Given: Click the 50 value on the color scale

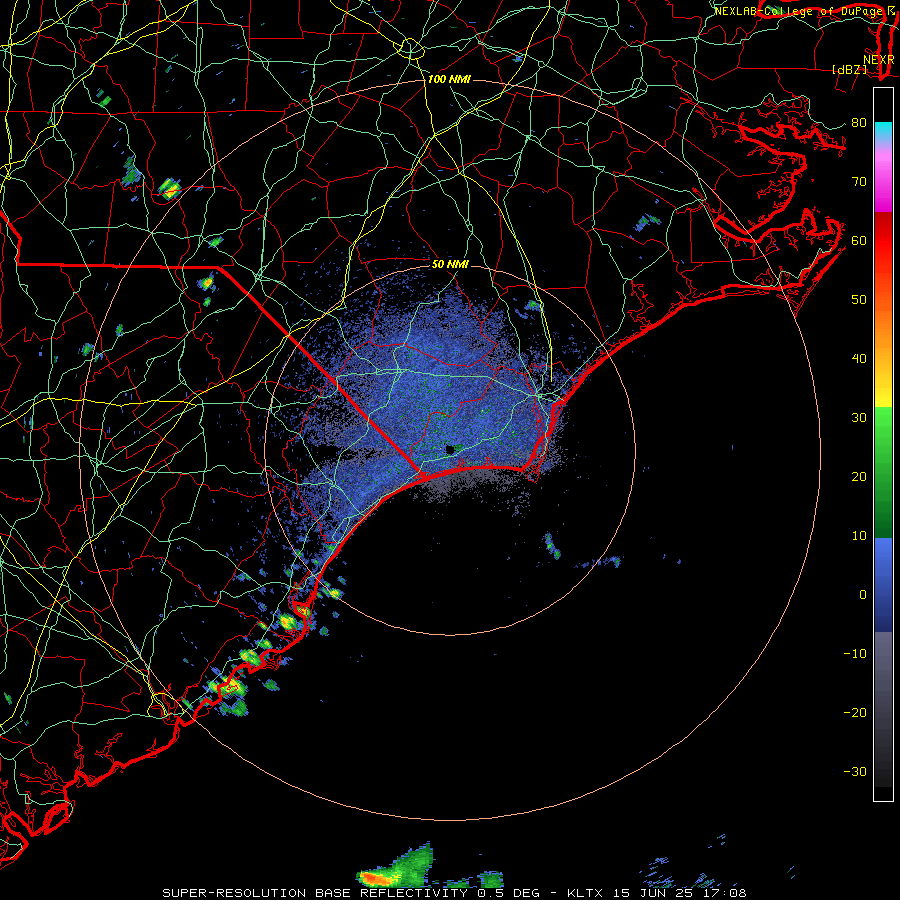Looking at the screenshot, I should tap(859, 300).
